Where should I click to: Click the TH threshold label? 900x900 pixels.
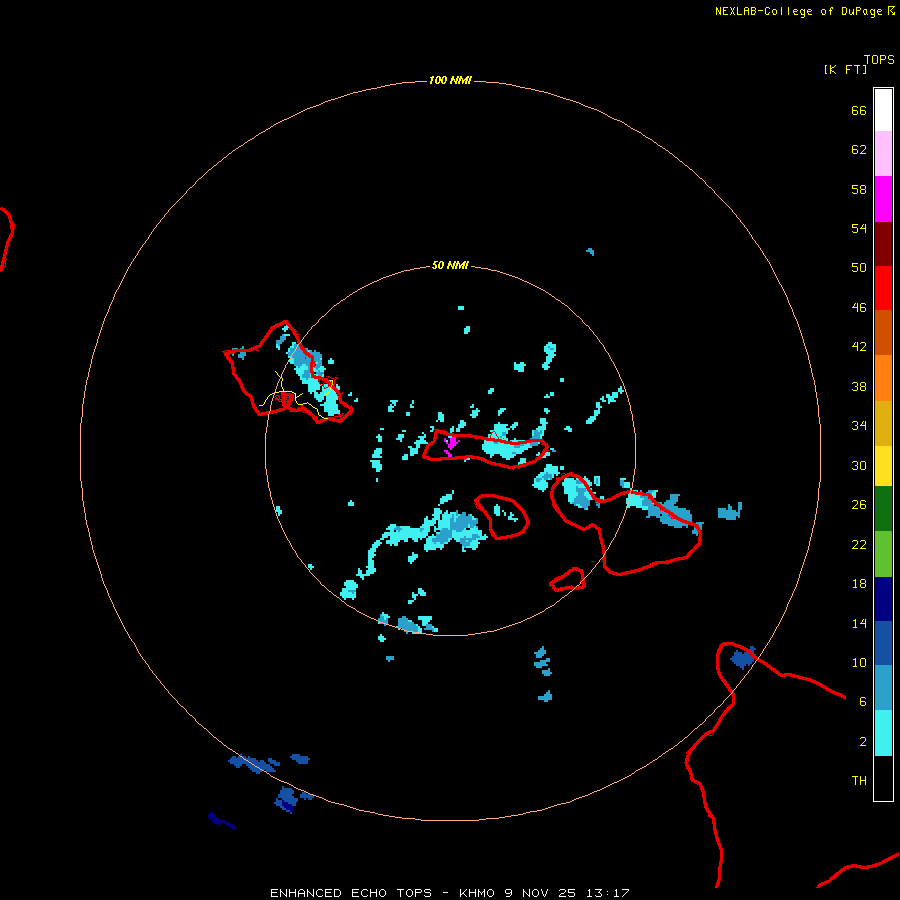859,780
